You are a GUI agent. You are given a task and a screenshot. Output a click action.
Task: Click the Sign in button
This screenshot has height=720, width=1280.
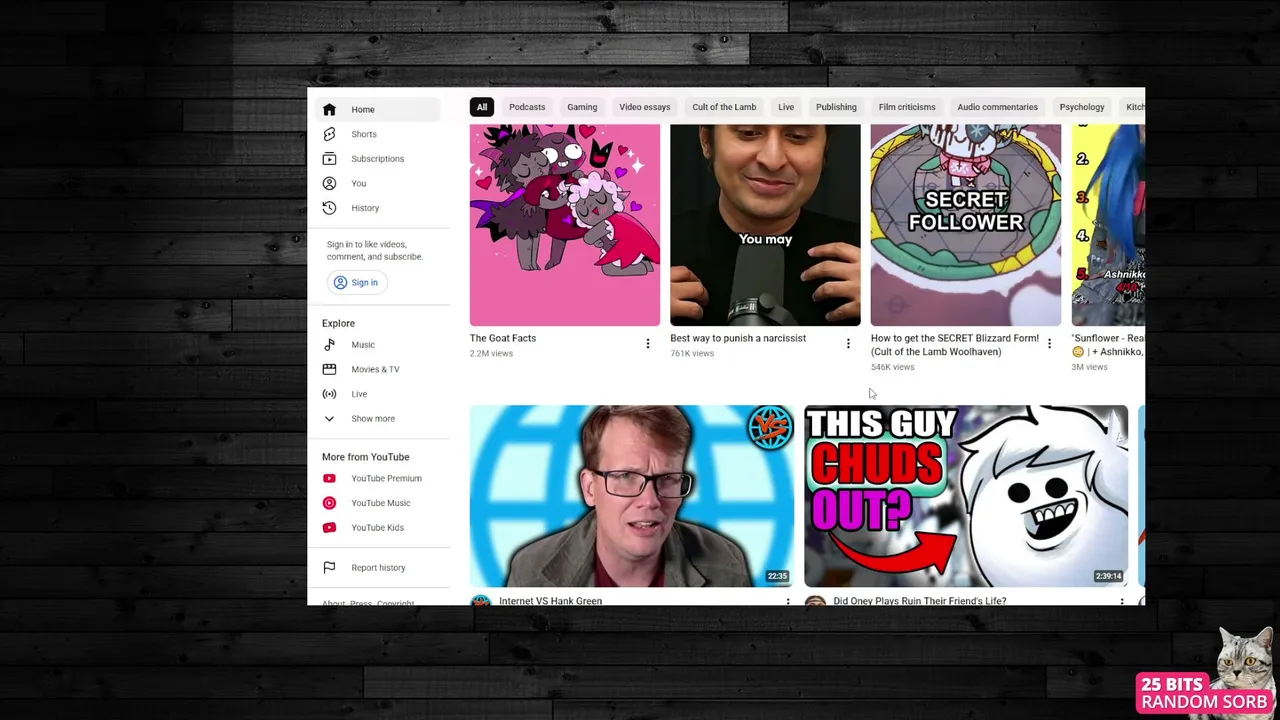pos(357,282)
